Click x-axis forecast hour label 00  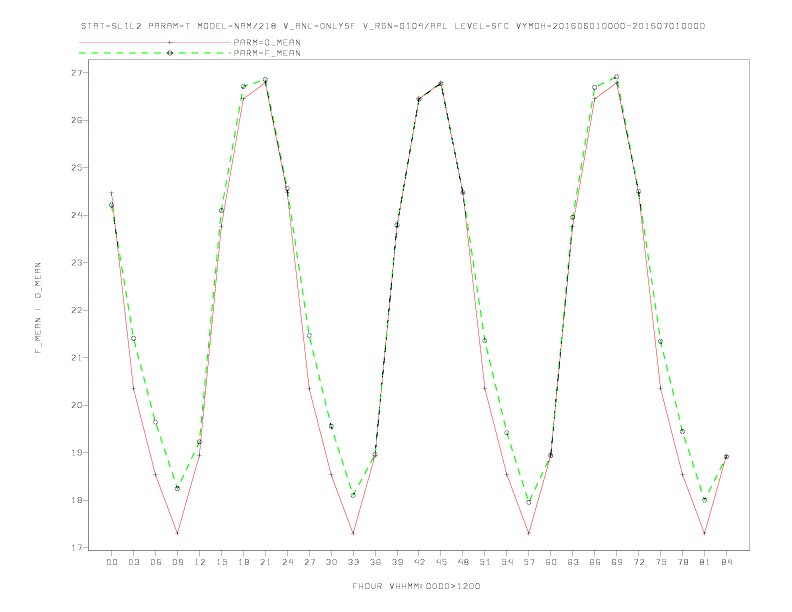[x=112, y=562]
